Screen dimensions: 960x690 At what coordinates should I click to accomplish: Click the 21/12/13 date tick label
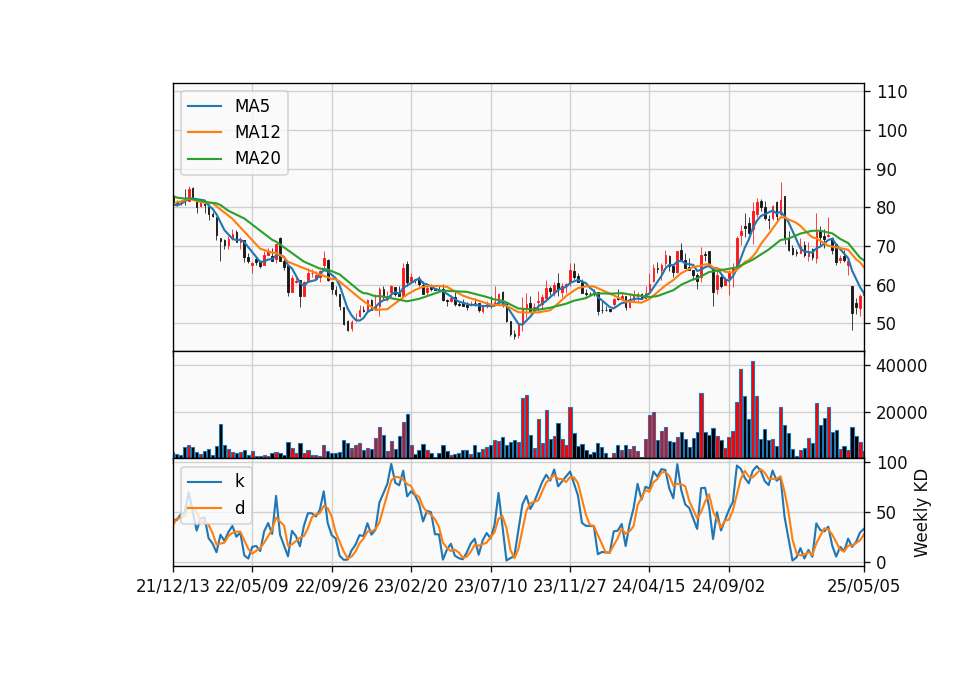coord(173,586)
